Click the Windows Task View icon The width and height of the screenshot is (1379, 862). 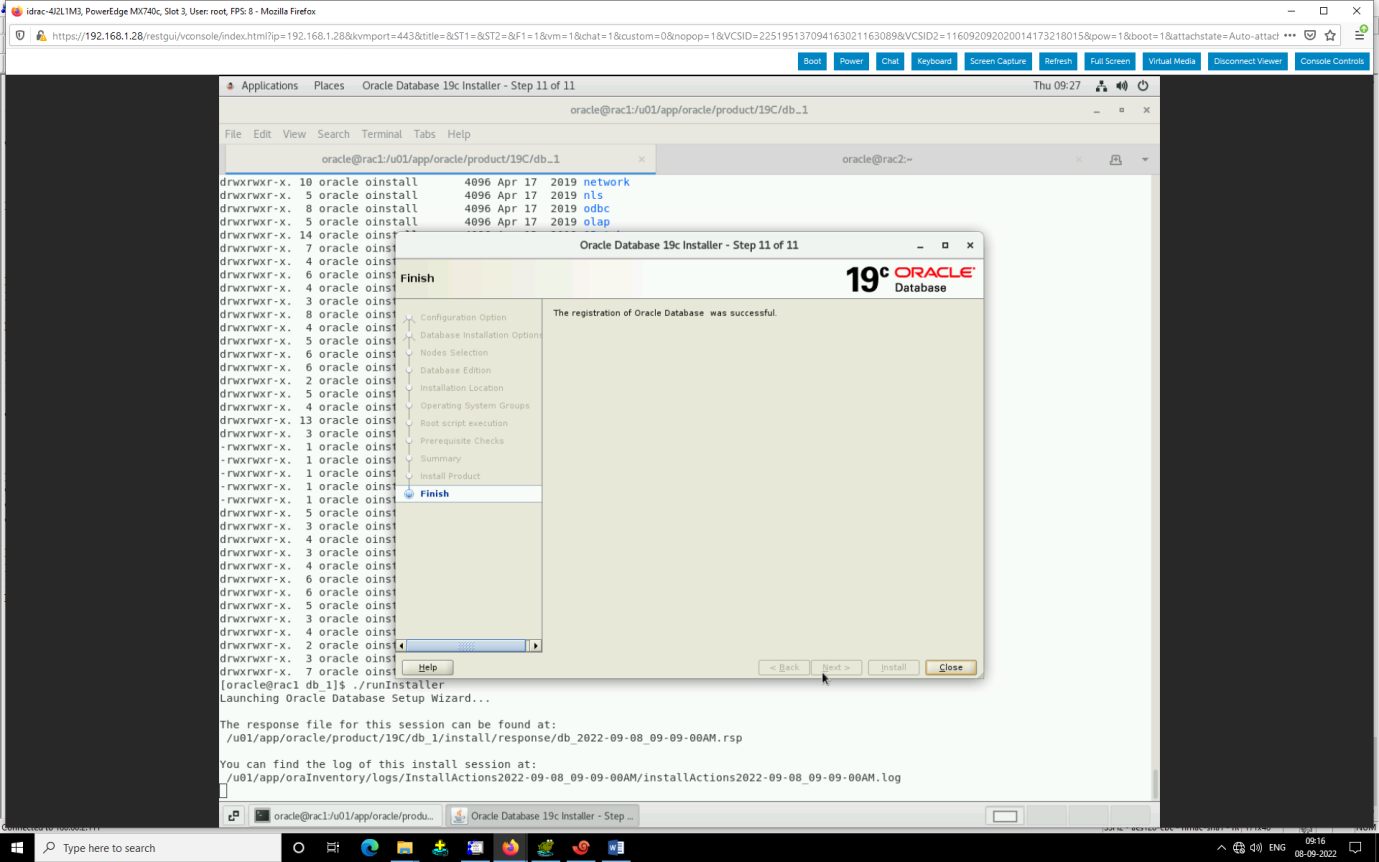[x=333, y=848]
